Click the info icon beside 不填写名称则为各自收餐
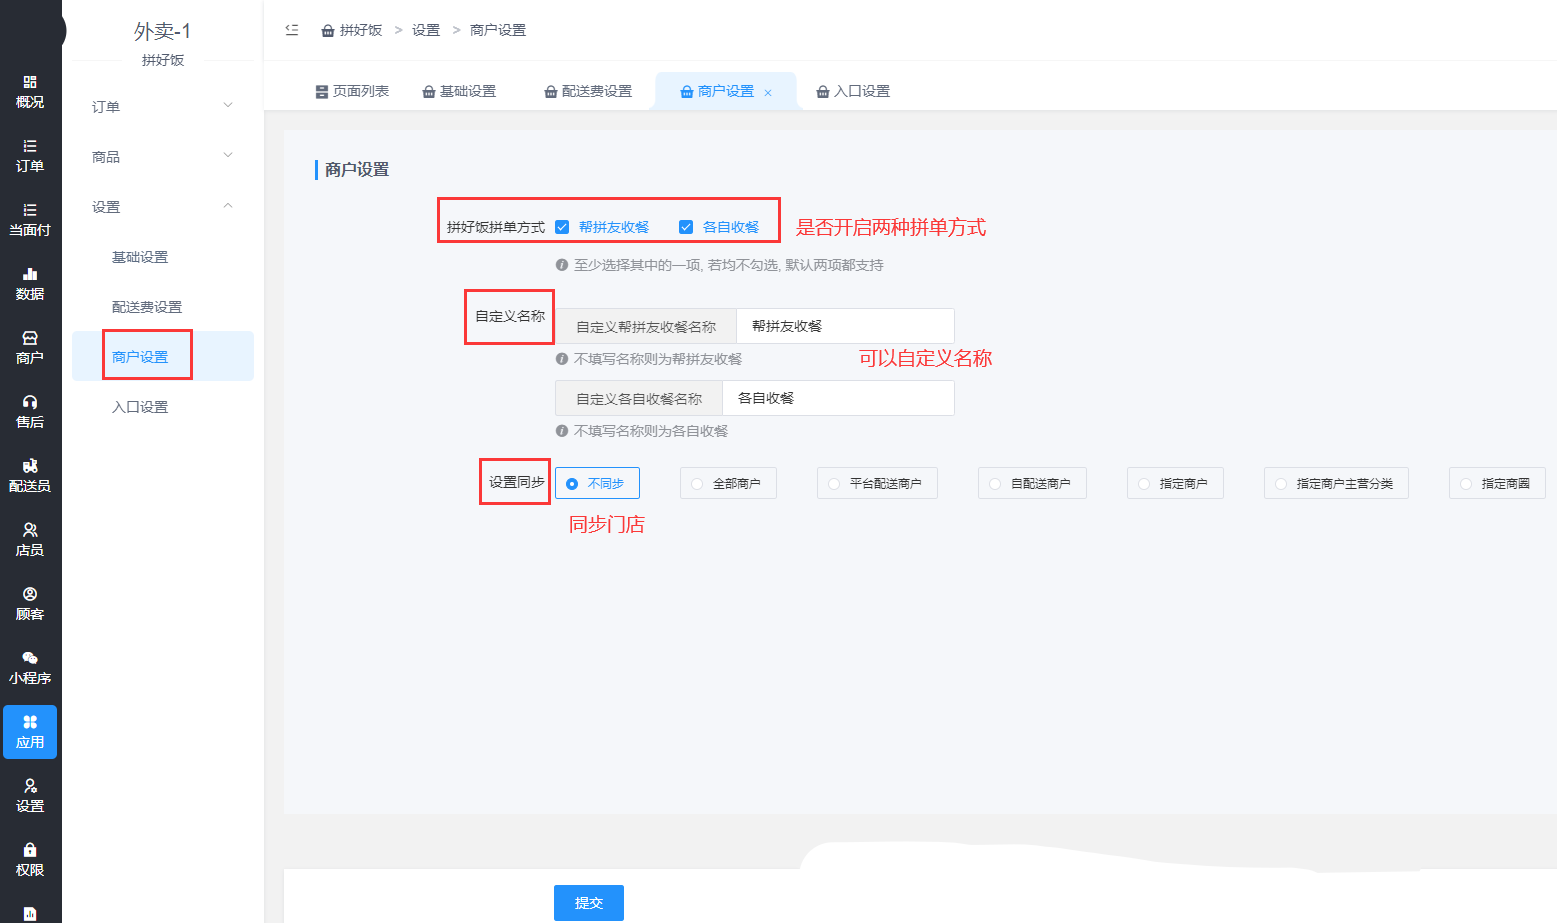The image size is (1557, 923). (562, 431)
